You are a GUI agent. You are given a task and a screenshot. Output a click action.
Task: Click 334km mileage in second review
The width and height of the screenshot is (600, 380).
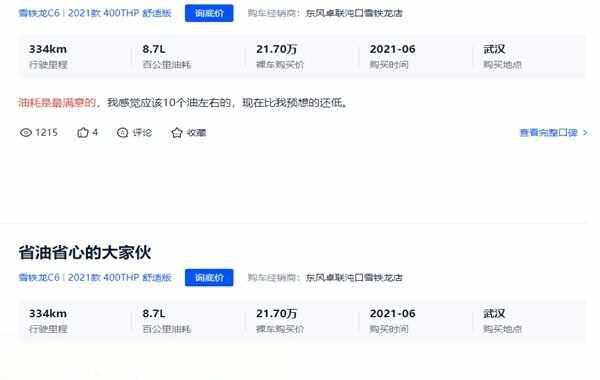point(48,313)
